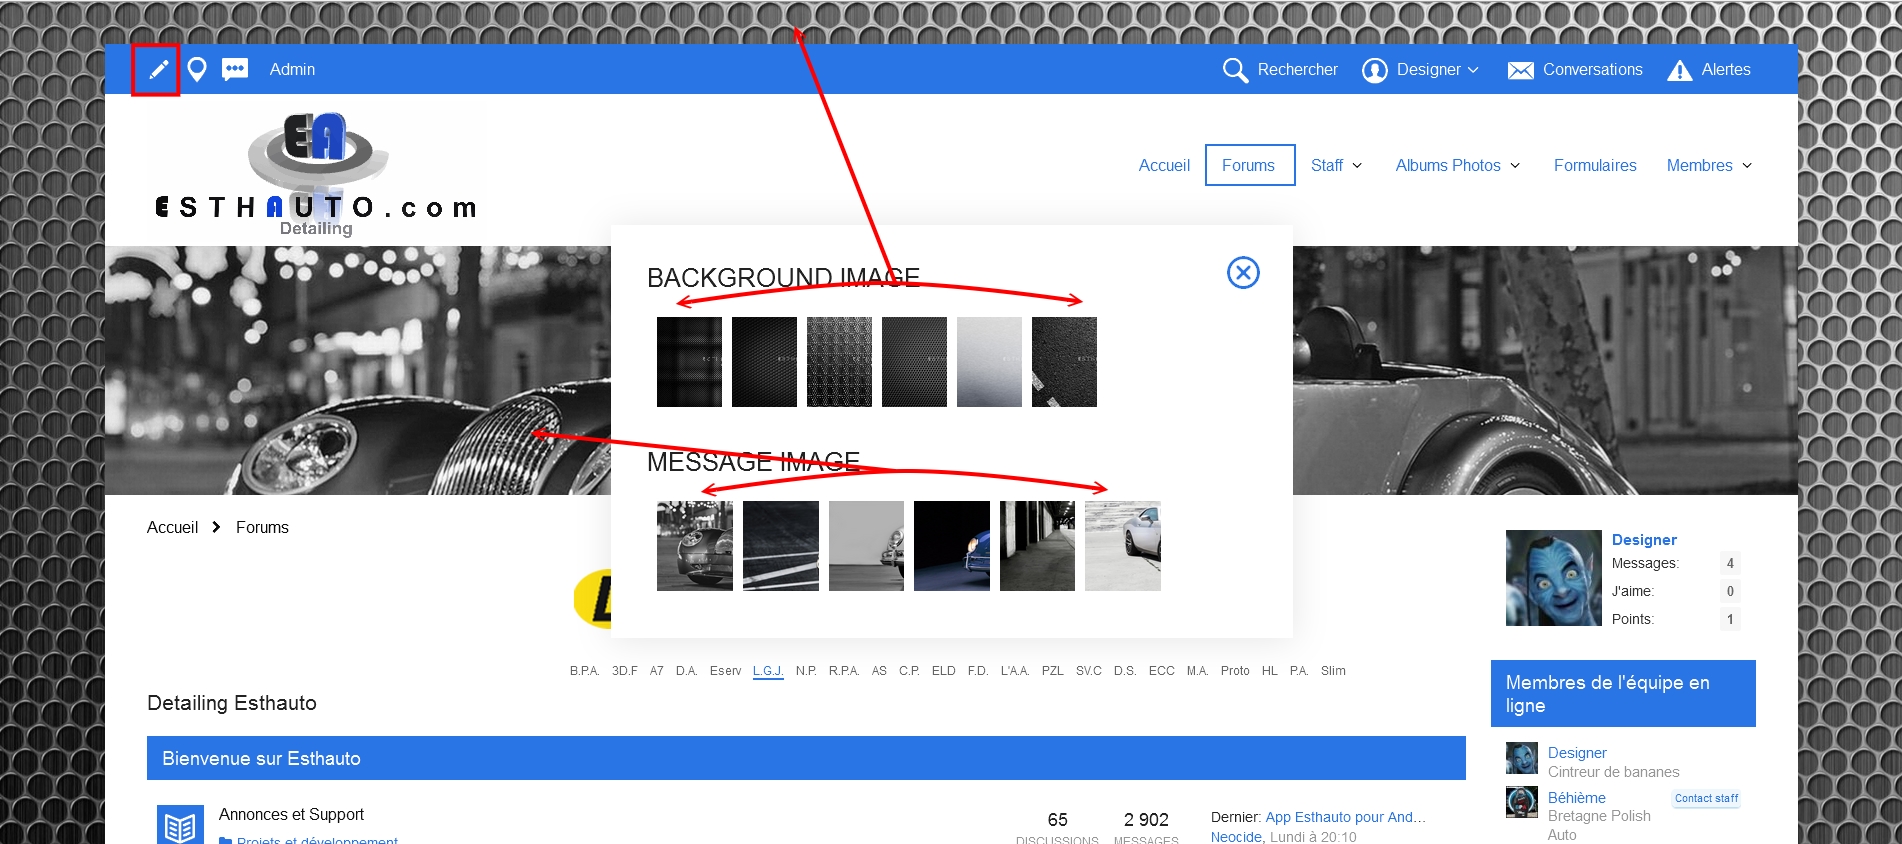The width and height of the screenshot is (1902, 844).
Task: Select the fourth dark background swatch
Action: (914, 362)
